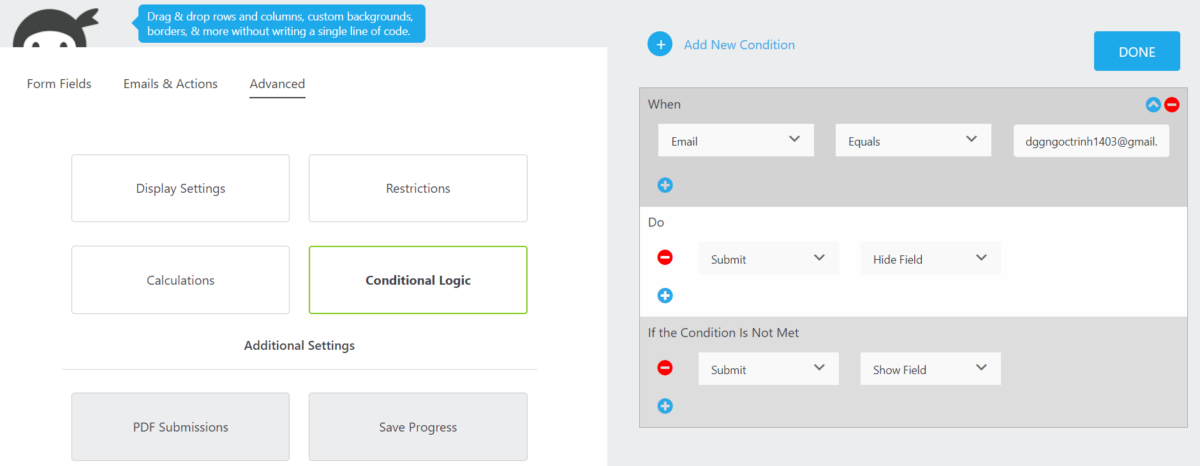Click the plus icon beside Add New Condition
The height and width of the screenshot is (466, 1200).
tap(660, 44)
